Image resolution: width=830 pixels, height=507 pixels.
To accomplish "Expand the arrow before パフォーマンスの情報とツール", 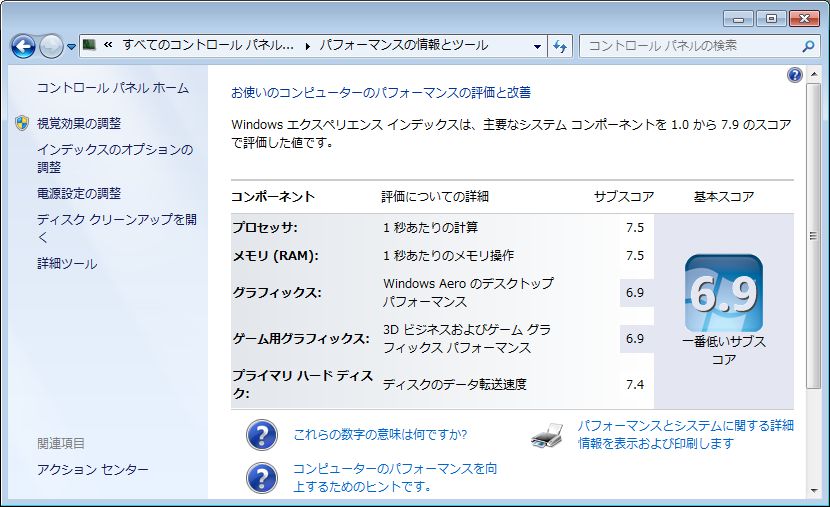I will (308, 46).
